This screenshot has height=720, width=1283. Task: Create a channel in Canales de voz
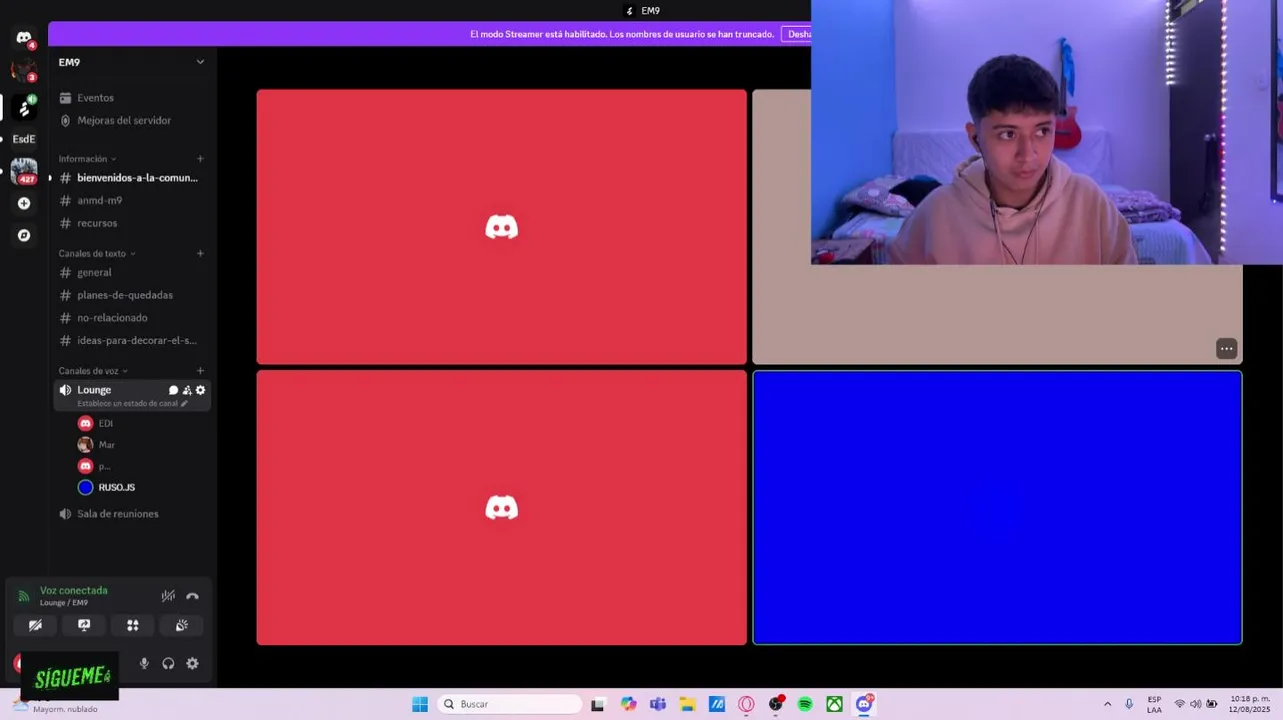[x=200, y=371]
